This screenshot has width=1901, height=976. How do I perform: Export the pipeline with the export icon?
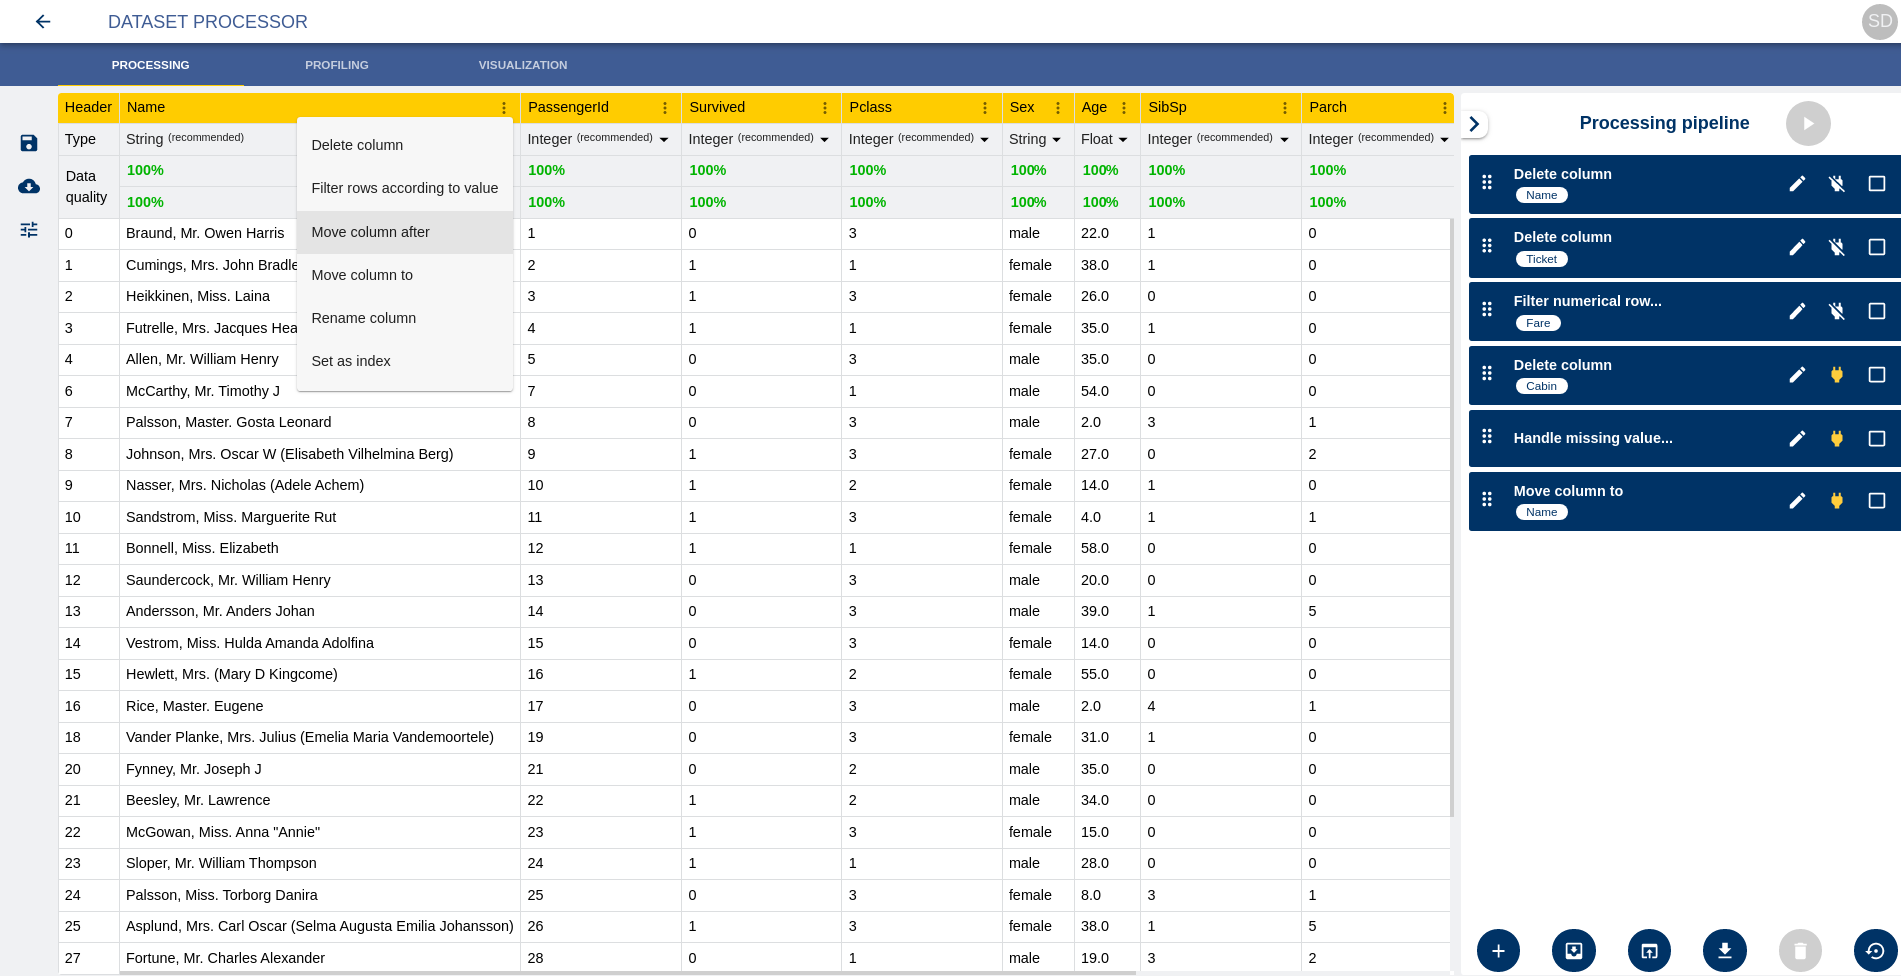pyautogui.click(x=1649, y=950)
